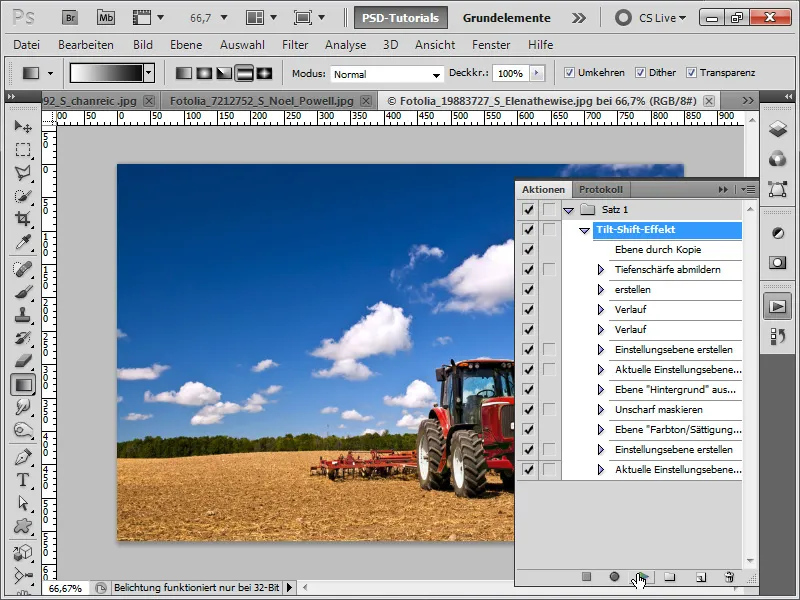Launch Adobe Bridge from top bar
The height and width of the screenshot is (600, 800).
[x=70, y=18]
